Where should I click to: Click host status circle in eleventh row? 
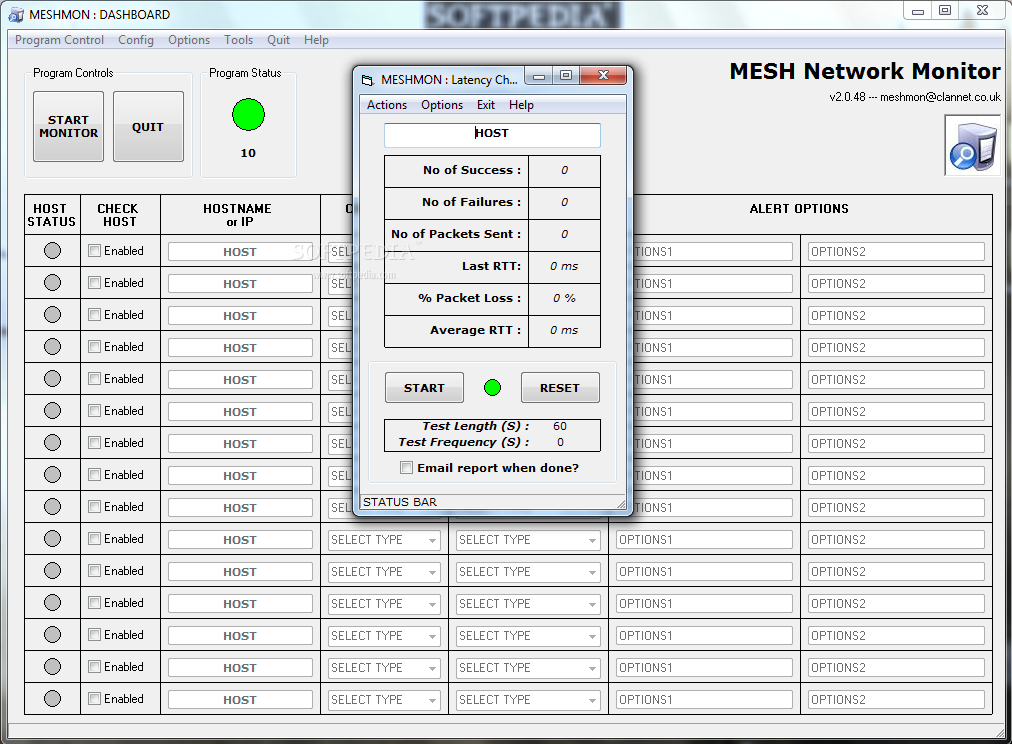tap(52, 570)
